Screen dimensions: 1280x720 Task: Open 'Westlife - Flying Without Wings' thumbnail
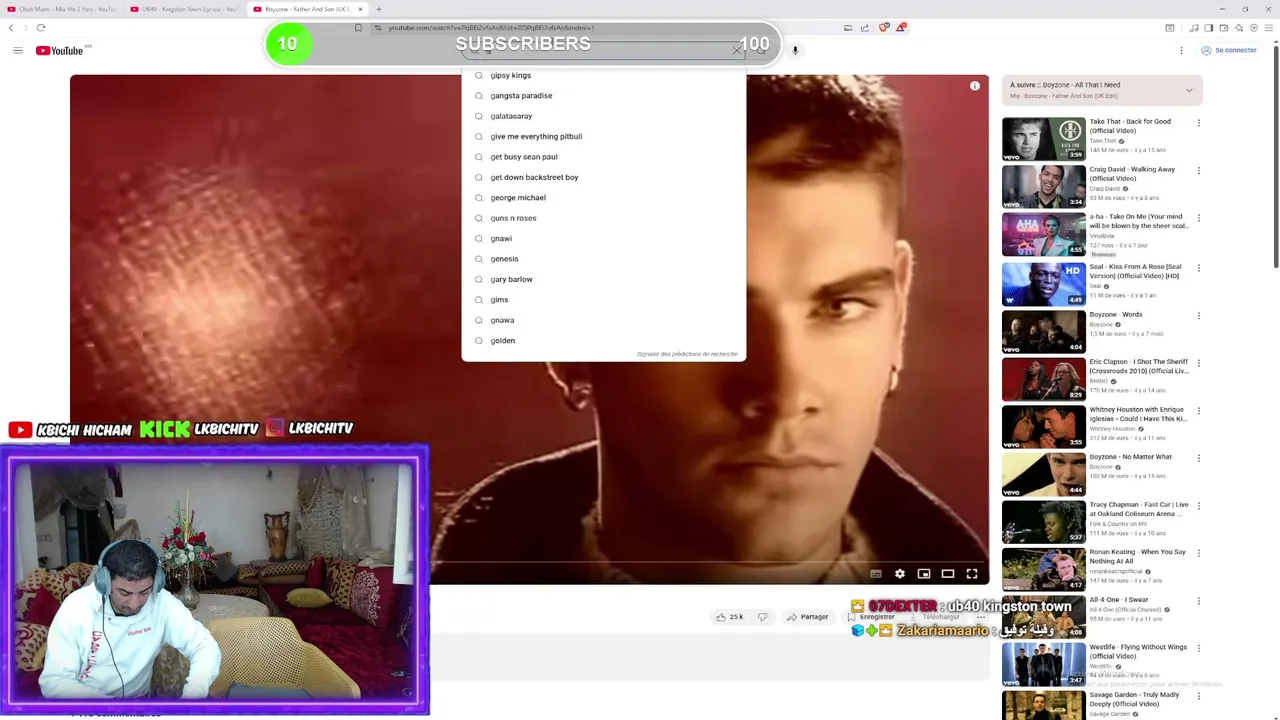(x=1044, y=664)
